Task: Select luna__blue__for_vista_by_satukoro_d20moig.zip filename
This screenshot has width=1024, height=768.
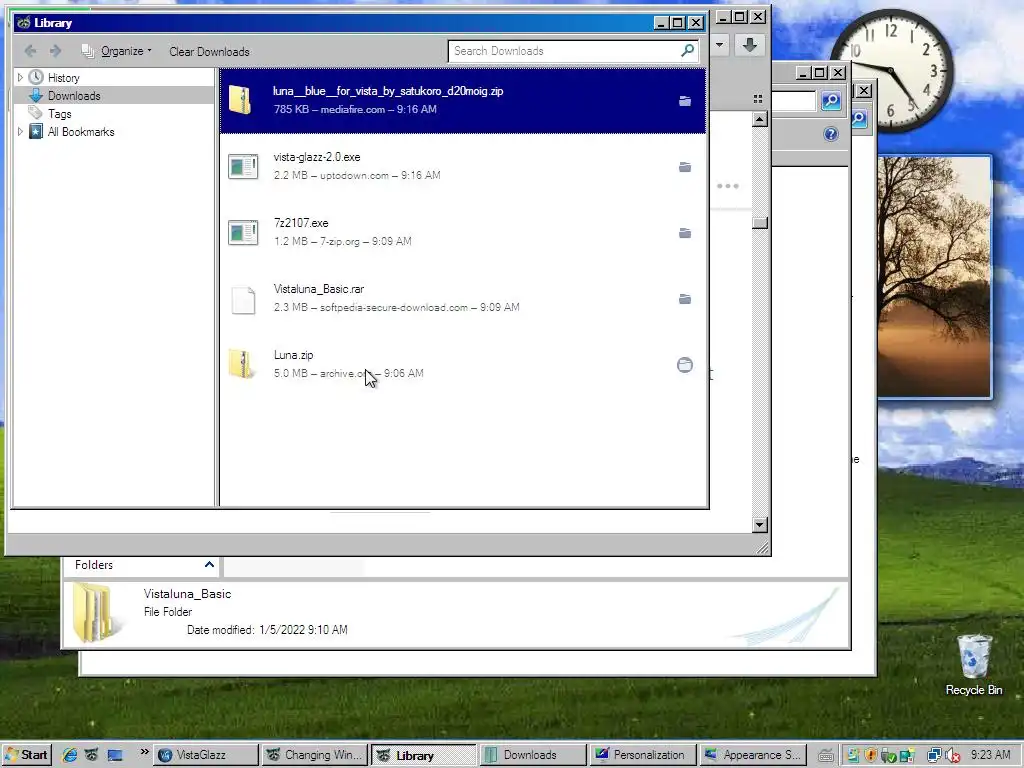Action: coord(388,91)
